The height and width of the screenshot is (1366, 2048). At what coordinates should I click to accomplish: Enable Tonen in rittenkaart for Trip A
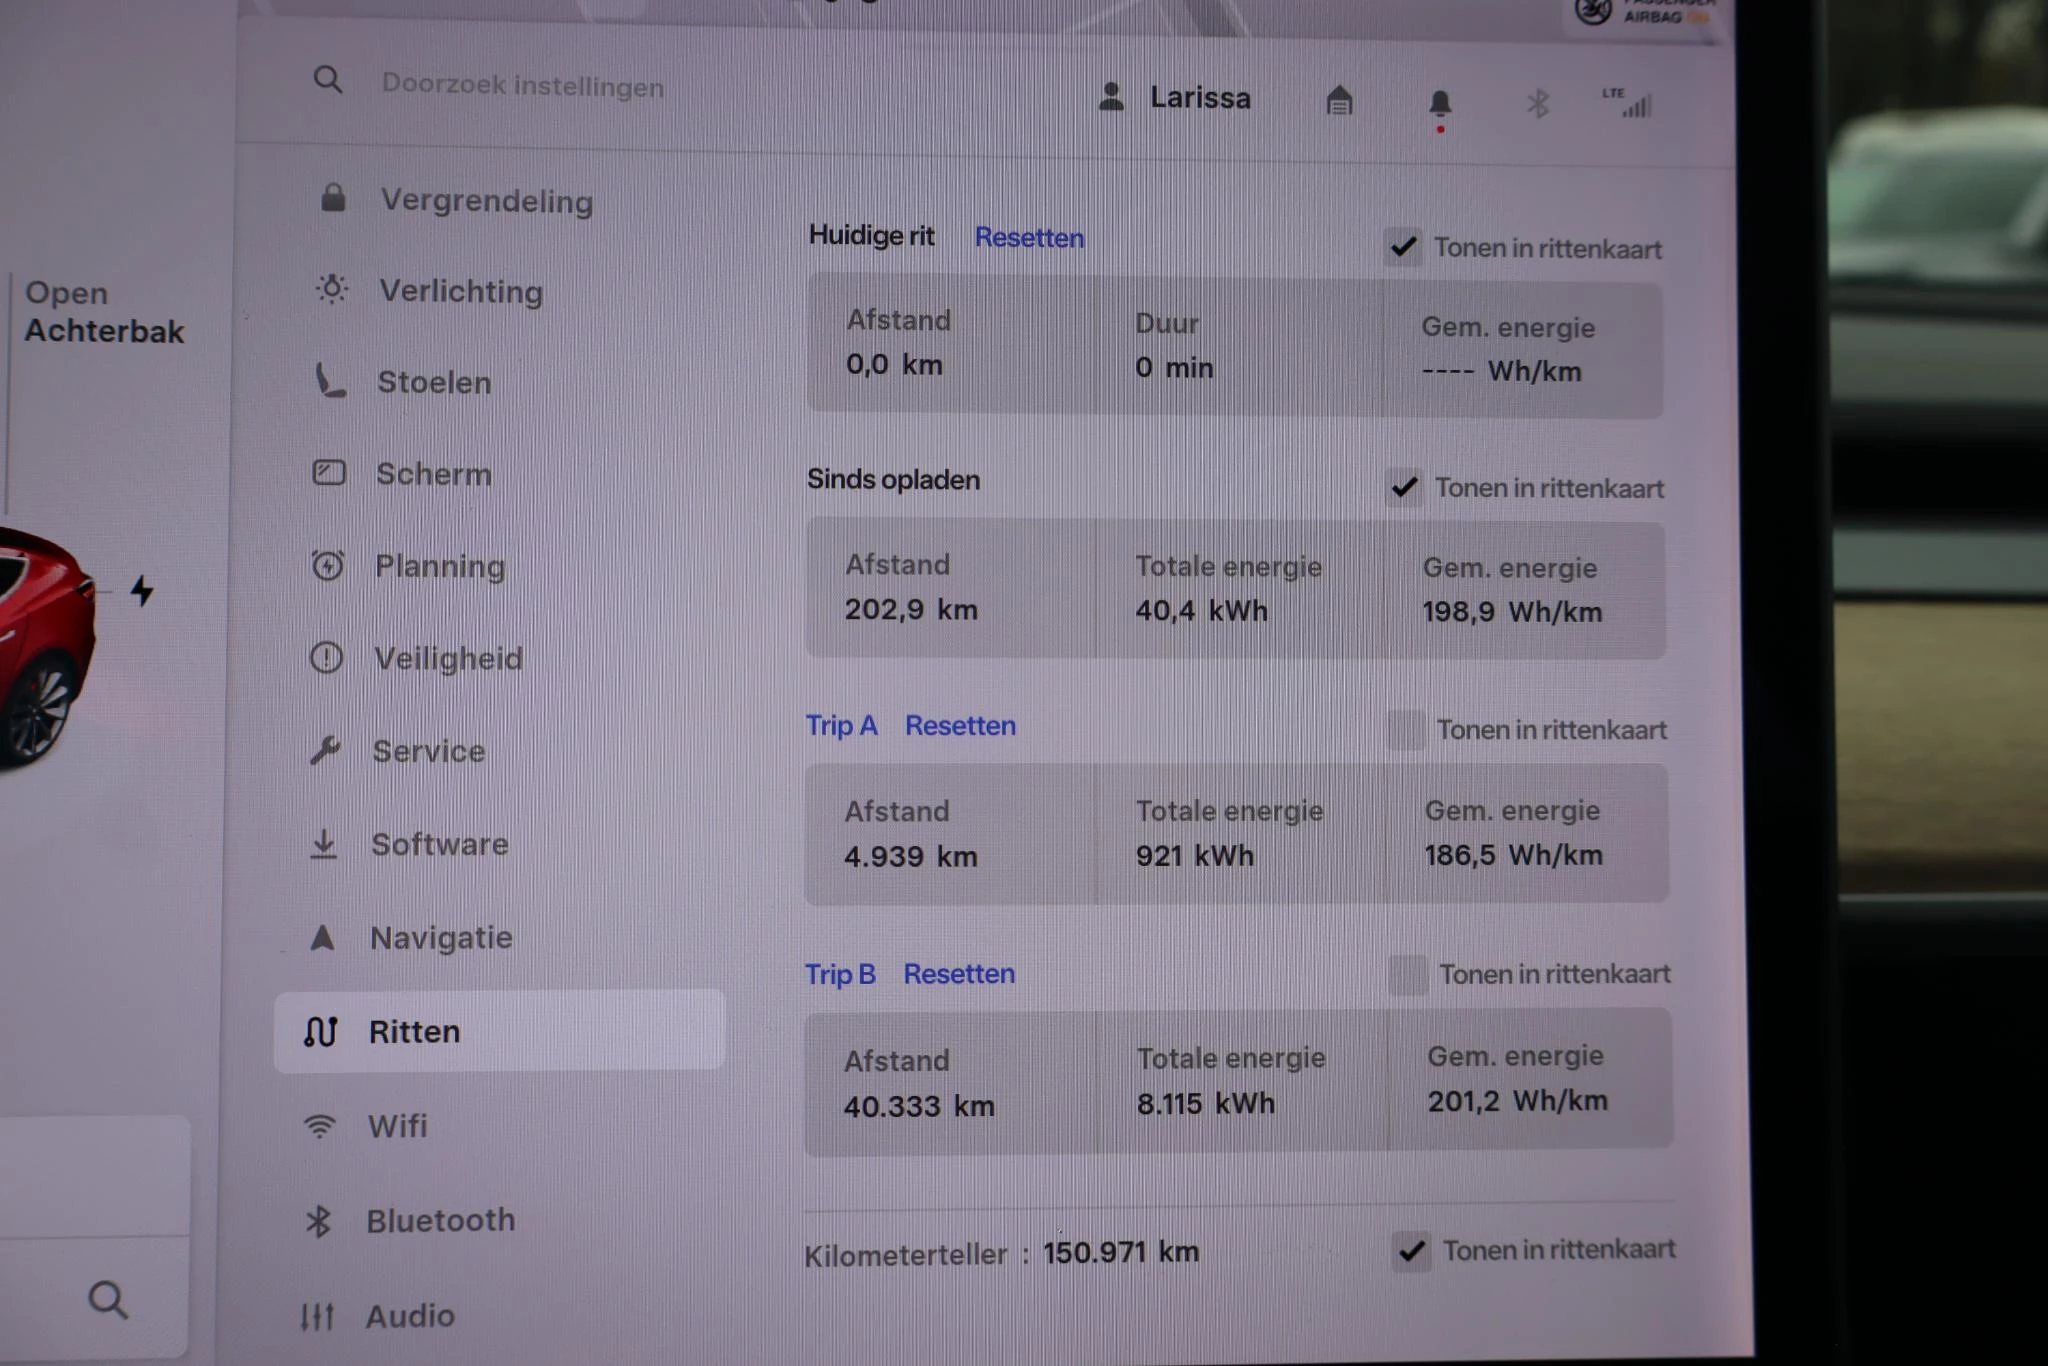(x=1405, y=729)
